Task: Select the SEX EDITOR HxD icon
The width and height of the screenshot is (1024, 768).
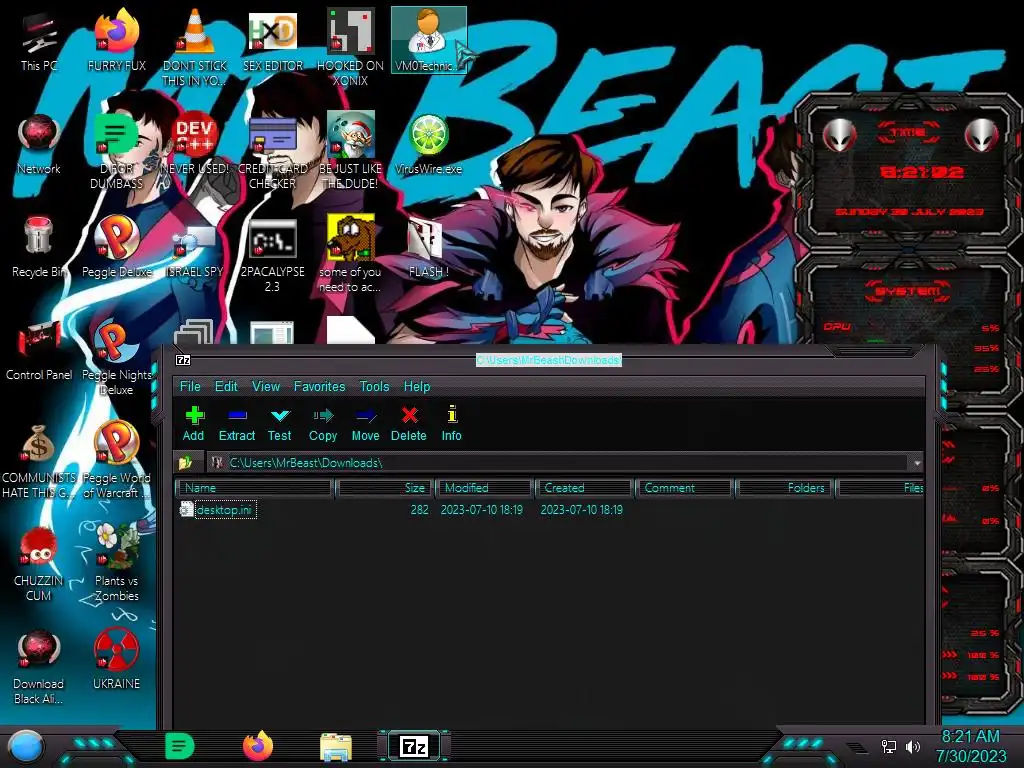Action: pyautogui.click(x=273, y=42)
